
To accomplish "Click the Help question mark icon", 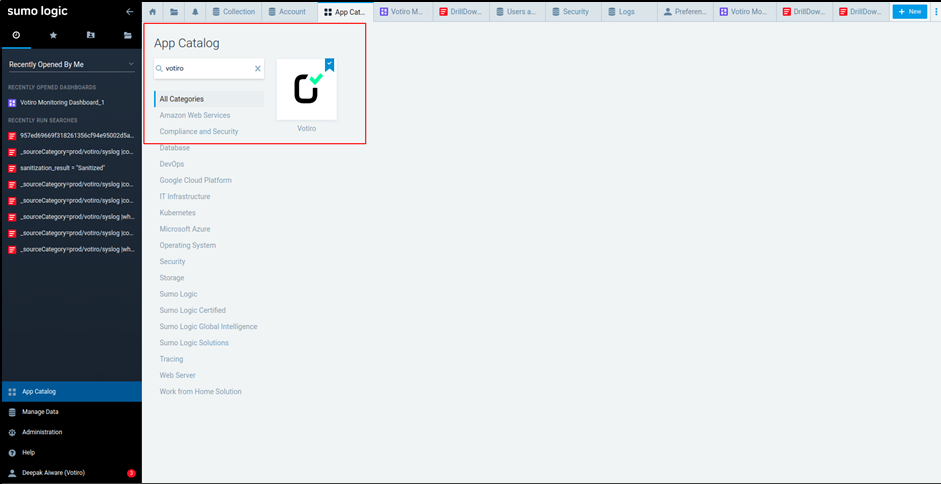I will pos(12,453).
